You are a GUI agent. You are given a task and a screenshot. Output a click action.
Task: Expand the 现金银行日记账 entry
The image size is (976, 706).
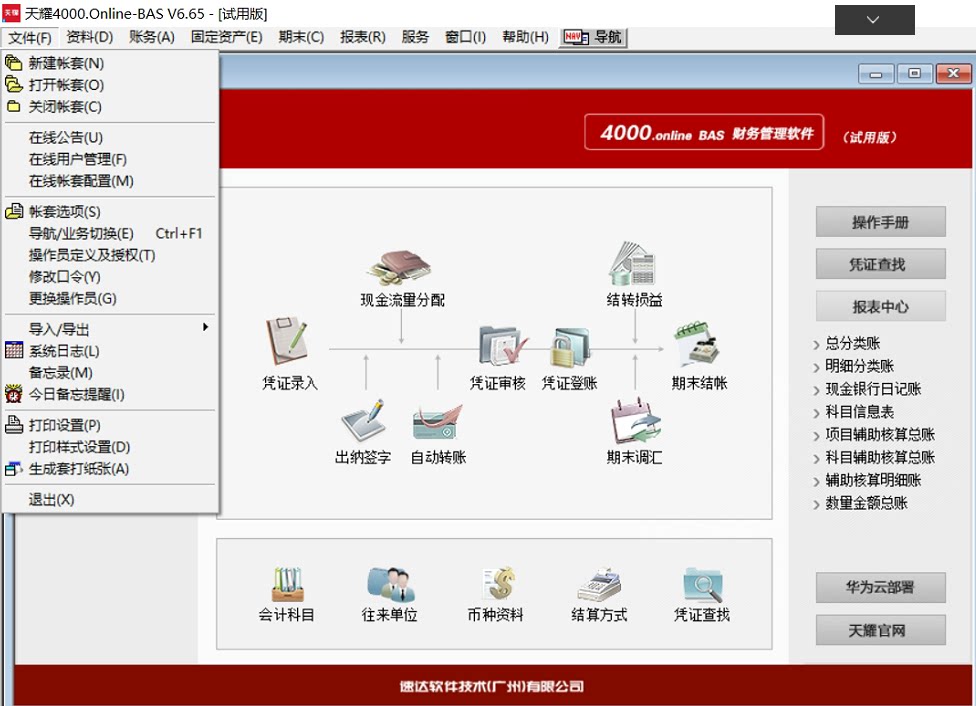[873, 389]
